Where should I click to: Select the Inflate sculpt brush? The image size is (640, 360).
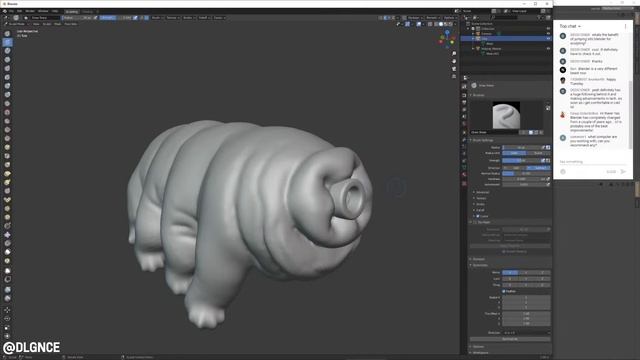(x=7, y=86)
